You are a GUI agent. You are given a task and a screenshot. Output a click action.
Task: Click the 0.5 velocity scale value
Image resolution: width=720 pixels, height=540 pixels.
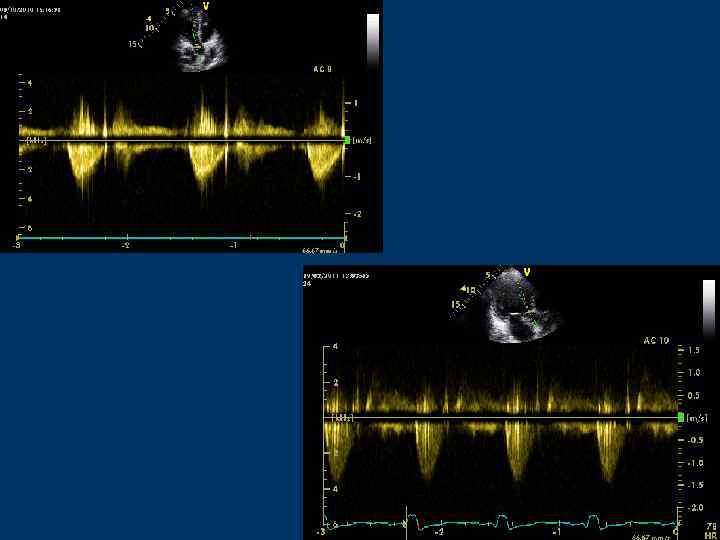pyautogui.click(x=693, y=395)
